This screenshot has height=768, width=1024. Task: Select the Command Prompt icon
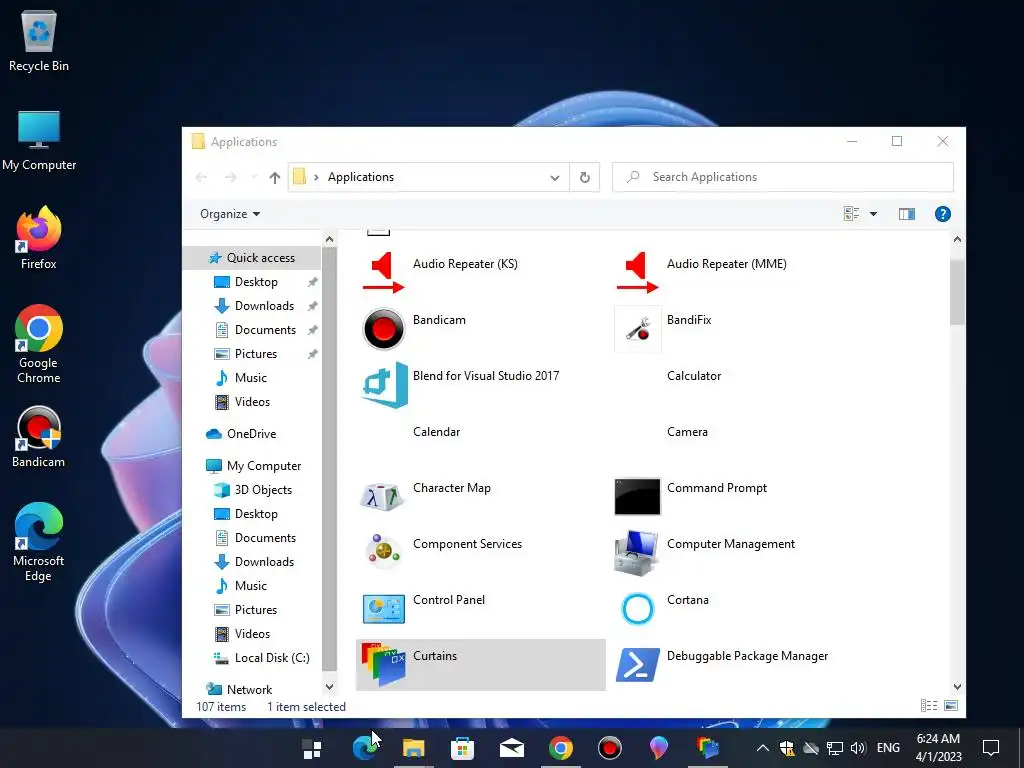(x=637, y=496)
